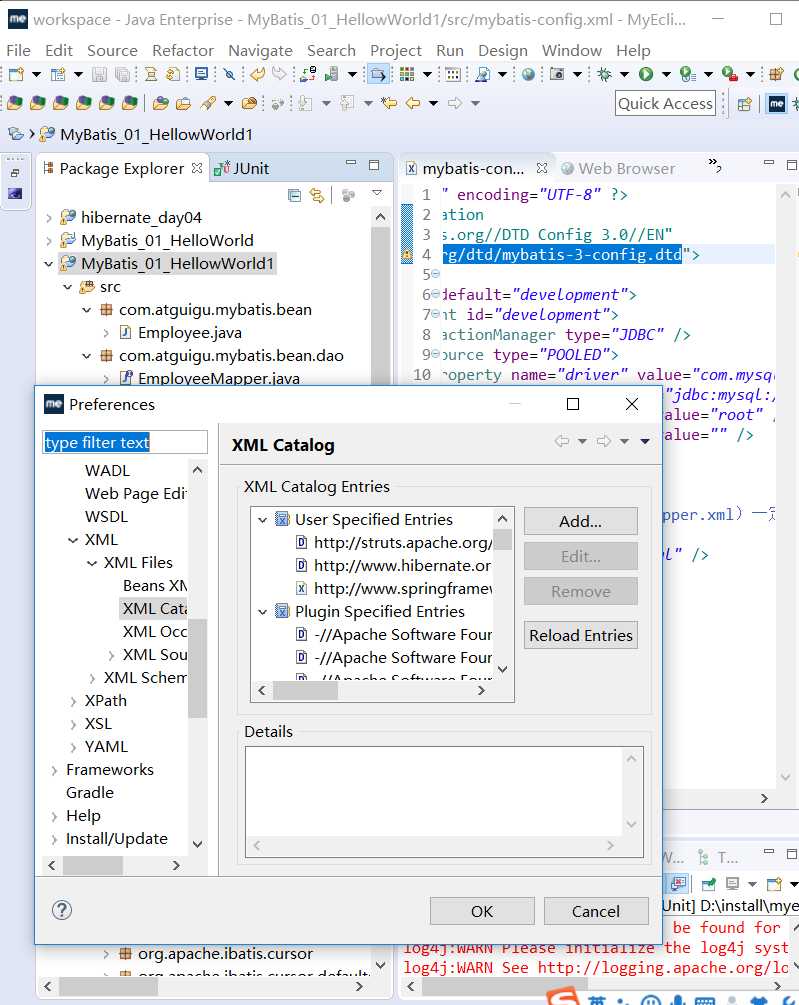
Task: Click OK in Preferences dialog
Action: 482,911
